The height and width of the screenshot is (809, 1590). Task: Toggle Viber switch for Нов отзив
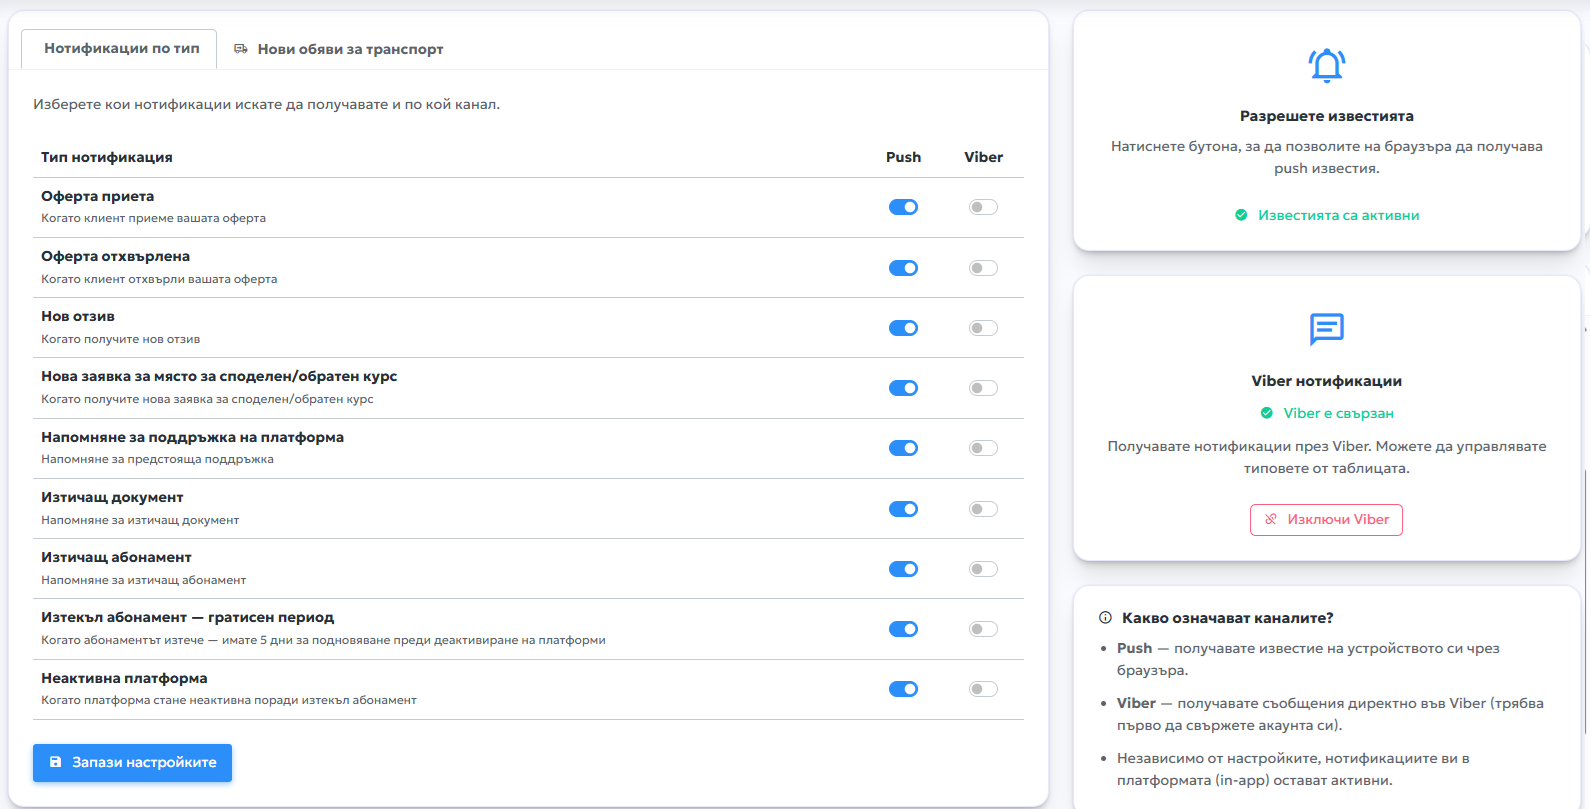[983, 328]
